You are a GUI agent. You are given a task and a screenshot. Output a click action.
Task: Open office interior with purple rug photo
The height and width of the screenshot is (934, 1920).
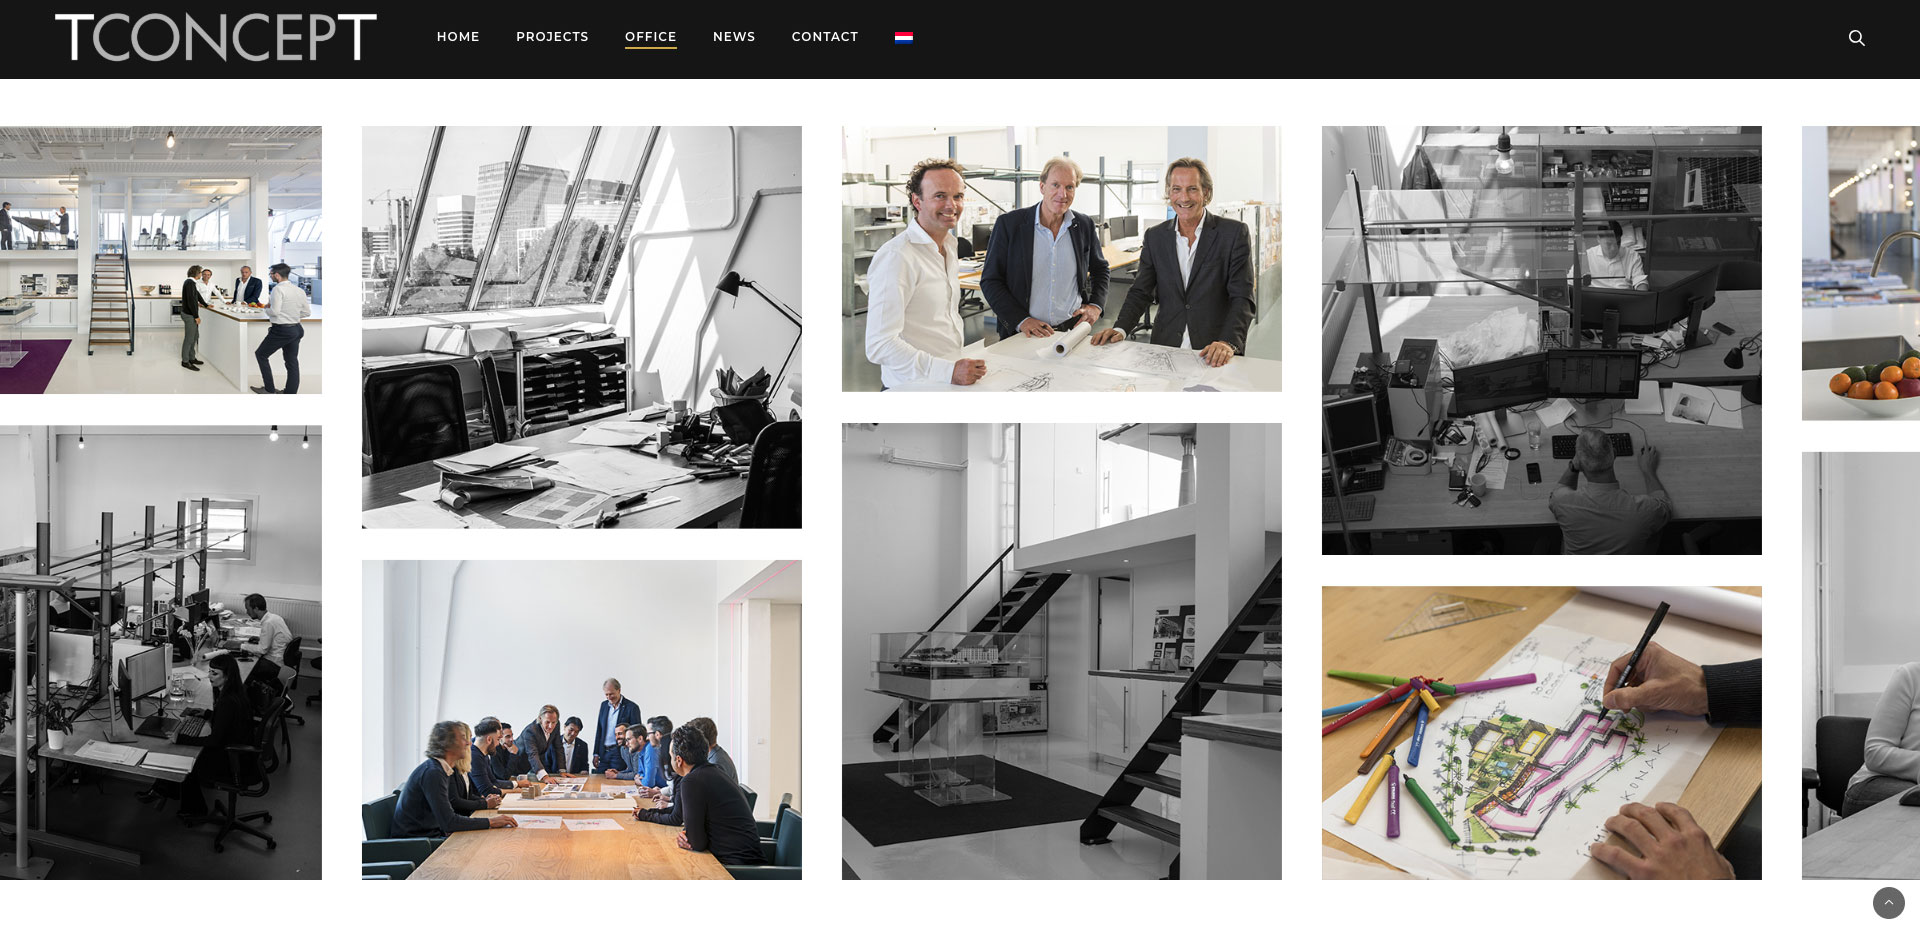161,260
